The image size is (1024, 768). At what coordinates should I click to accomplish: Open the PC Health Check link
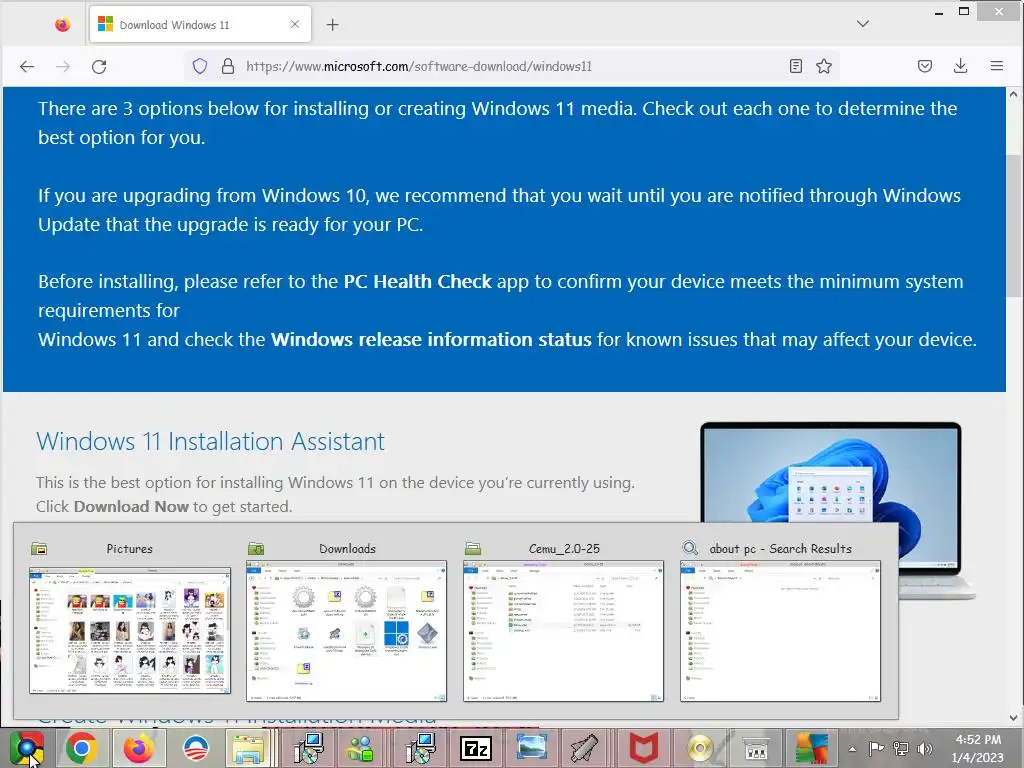click(417, 281)
